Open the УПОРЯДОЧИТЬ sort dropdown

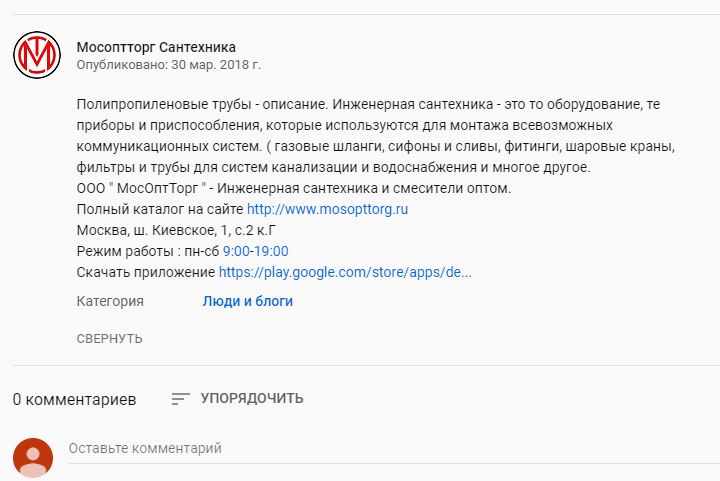(x=252, y=398)
